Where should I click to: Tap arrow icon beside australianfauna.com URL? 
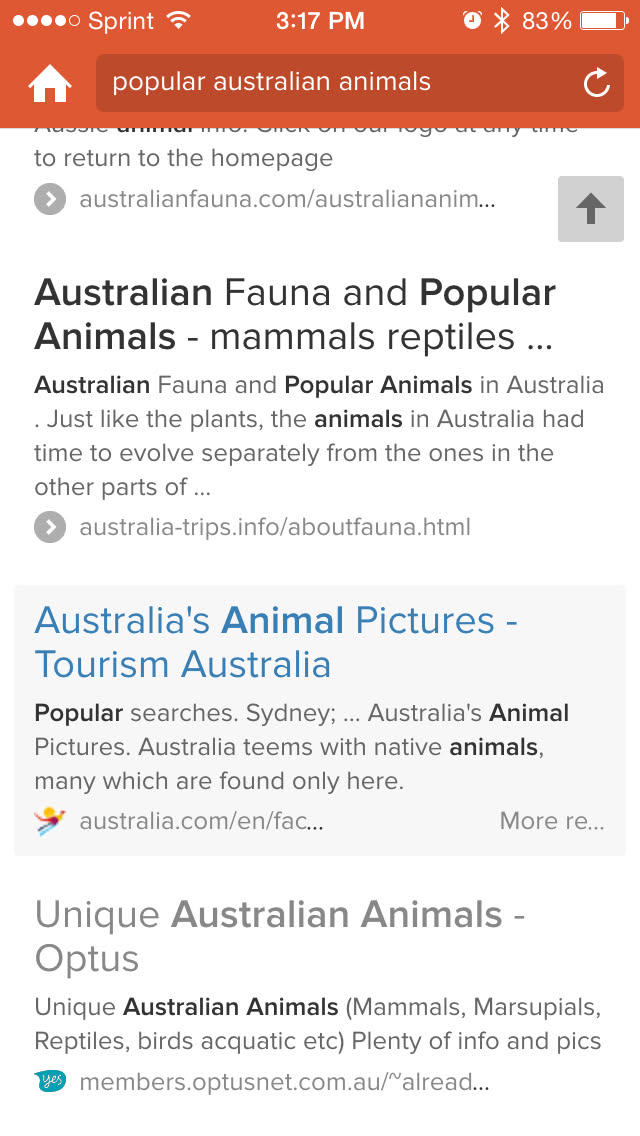pos(49,199)
